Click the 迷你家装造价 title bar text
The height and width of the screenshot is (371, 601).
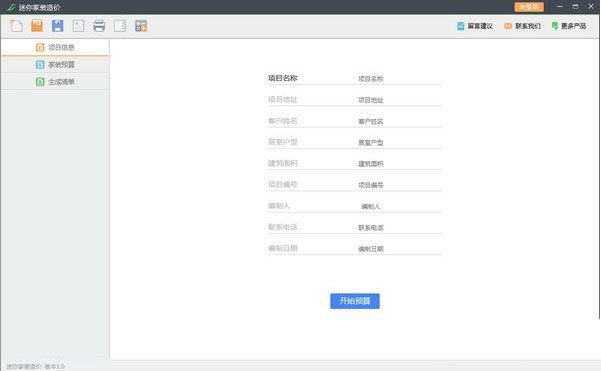click(39, 7)
